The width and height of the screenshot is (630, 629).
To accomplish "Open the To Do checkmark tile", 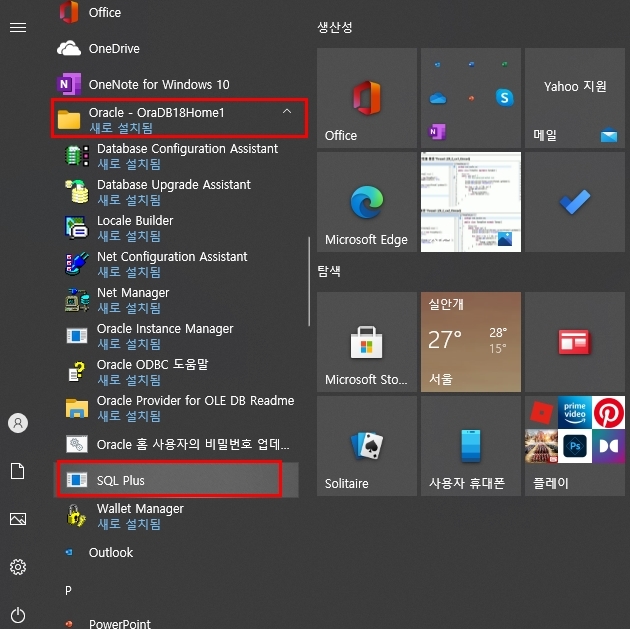I will (x=575, y=202).
